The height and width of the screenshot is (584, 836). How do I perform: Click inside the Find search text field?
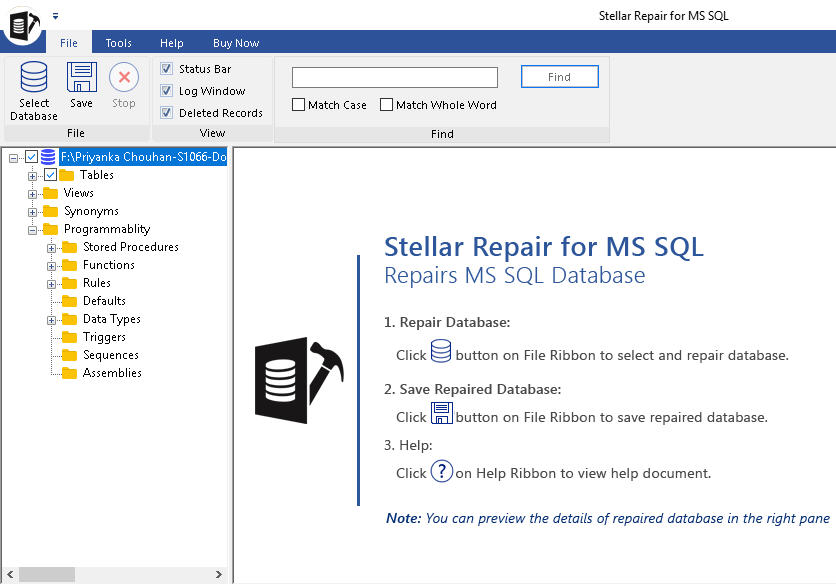pyautogui.click(x=395, y=77)
